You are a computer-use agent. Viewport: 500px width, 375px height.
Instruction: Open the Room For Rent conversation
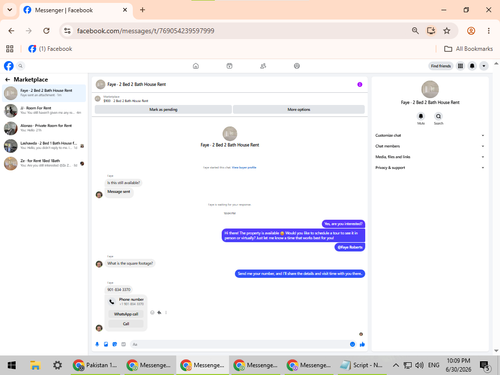tap(44, 110)
